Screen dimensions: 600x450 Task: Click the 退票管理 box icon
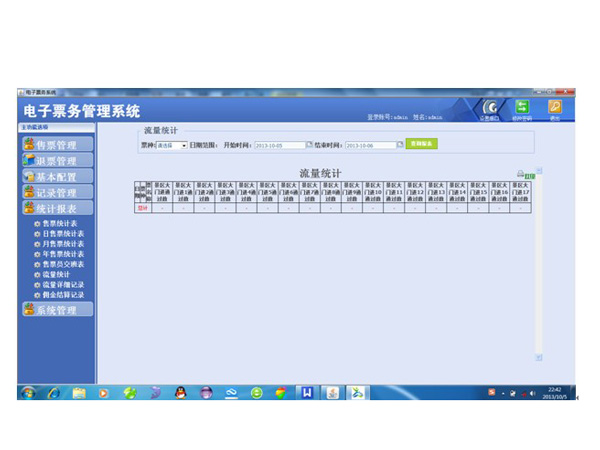pyautogui.click(x=29, y=160)
